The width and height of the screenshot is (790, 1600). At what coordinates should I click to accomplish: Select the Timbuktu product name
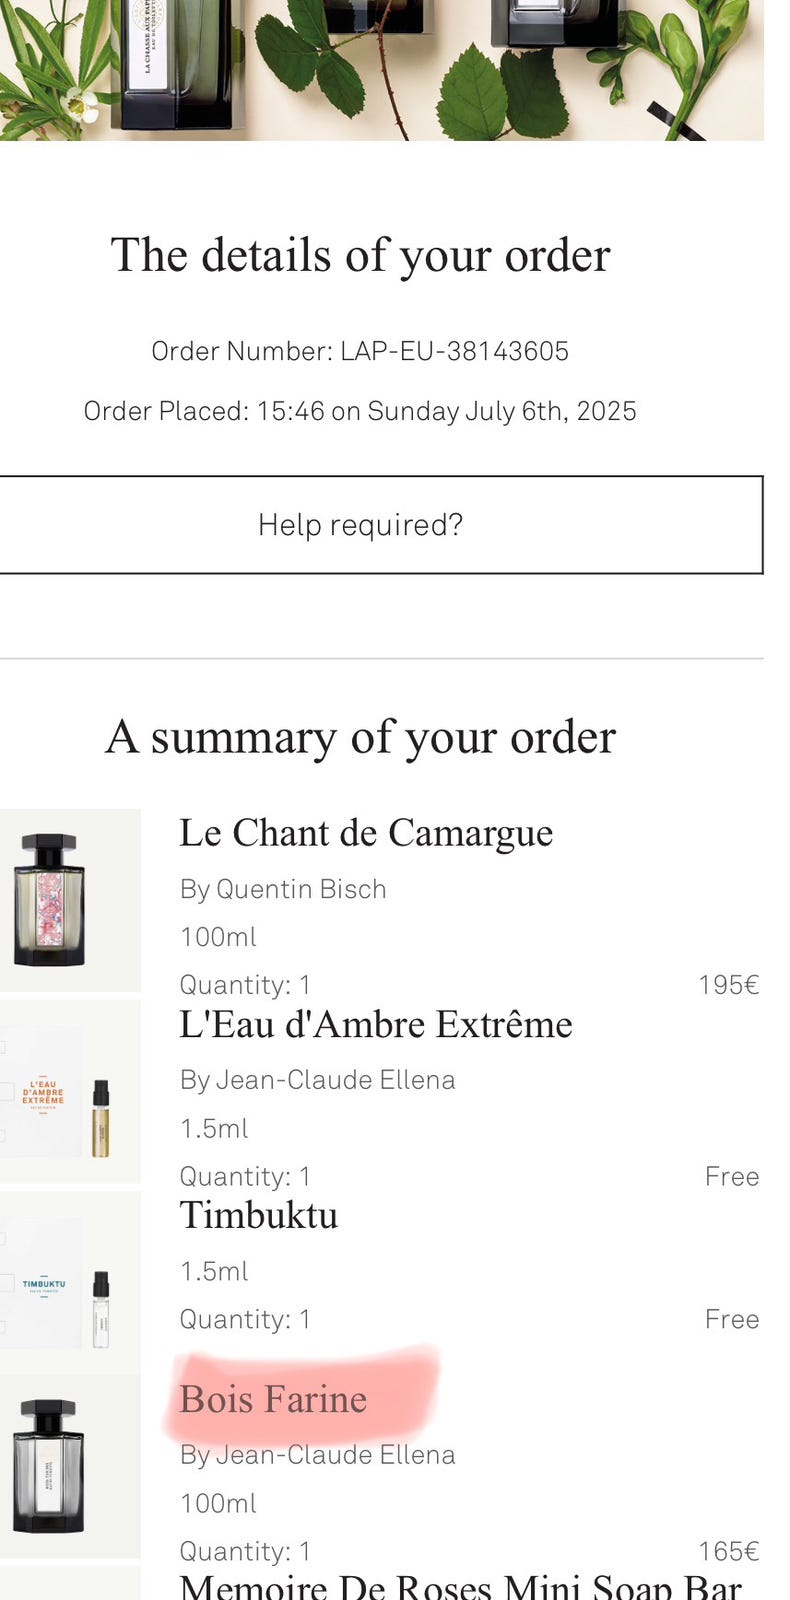[x=258, y=1216]
